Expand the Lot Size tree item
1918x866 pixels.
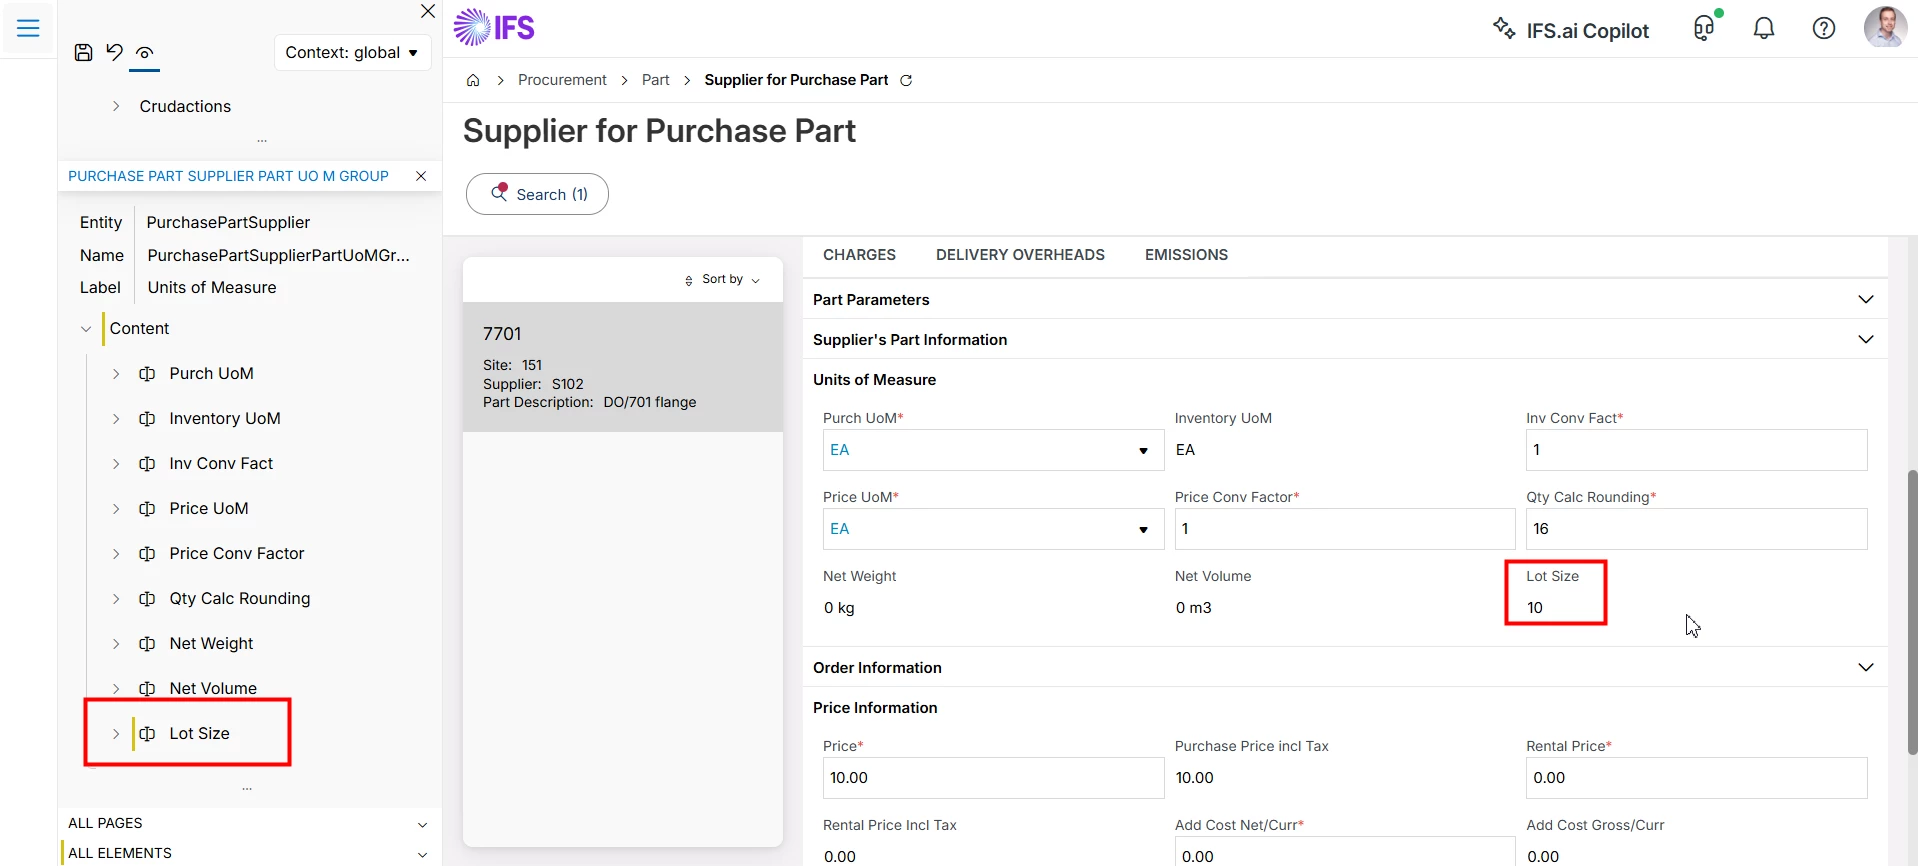[116, 734]
